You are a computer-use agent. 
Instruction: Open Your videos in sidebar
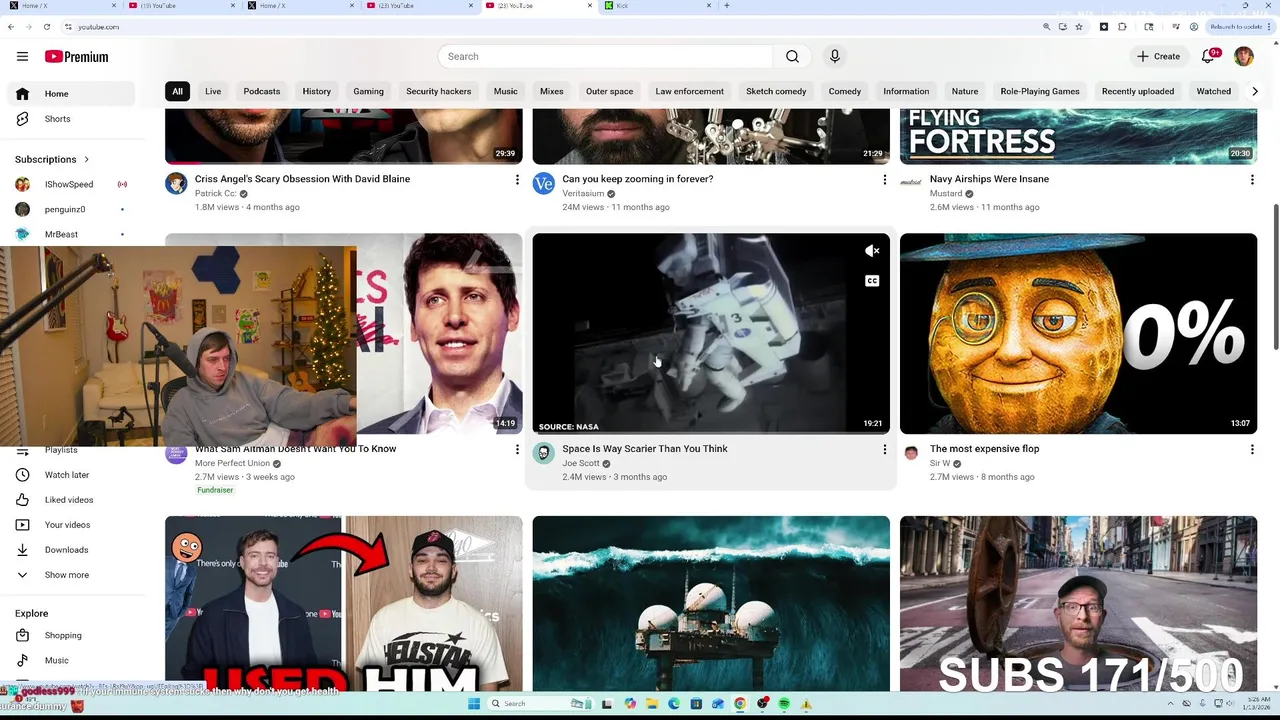[70, 525]
